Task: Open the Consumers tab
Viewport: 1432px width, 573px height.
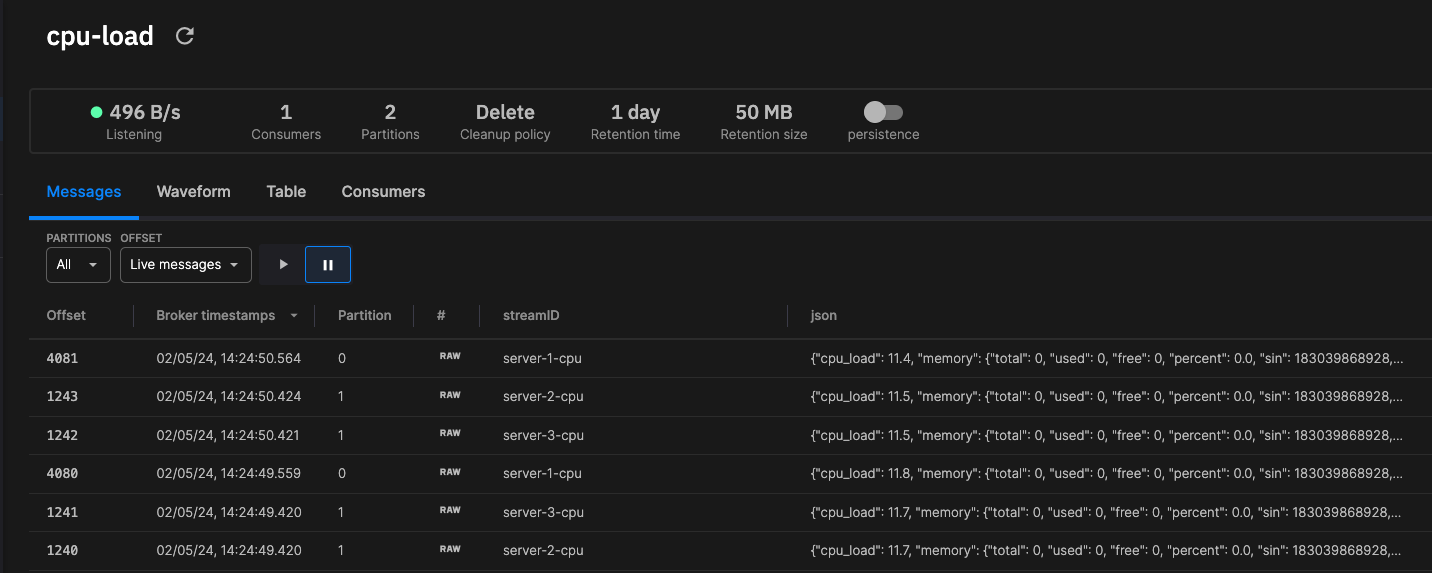Action: [x=383, y=191]
